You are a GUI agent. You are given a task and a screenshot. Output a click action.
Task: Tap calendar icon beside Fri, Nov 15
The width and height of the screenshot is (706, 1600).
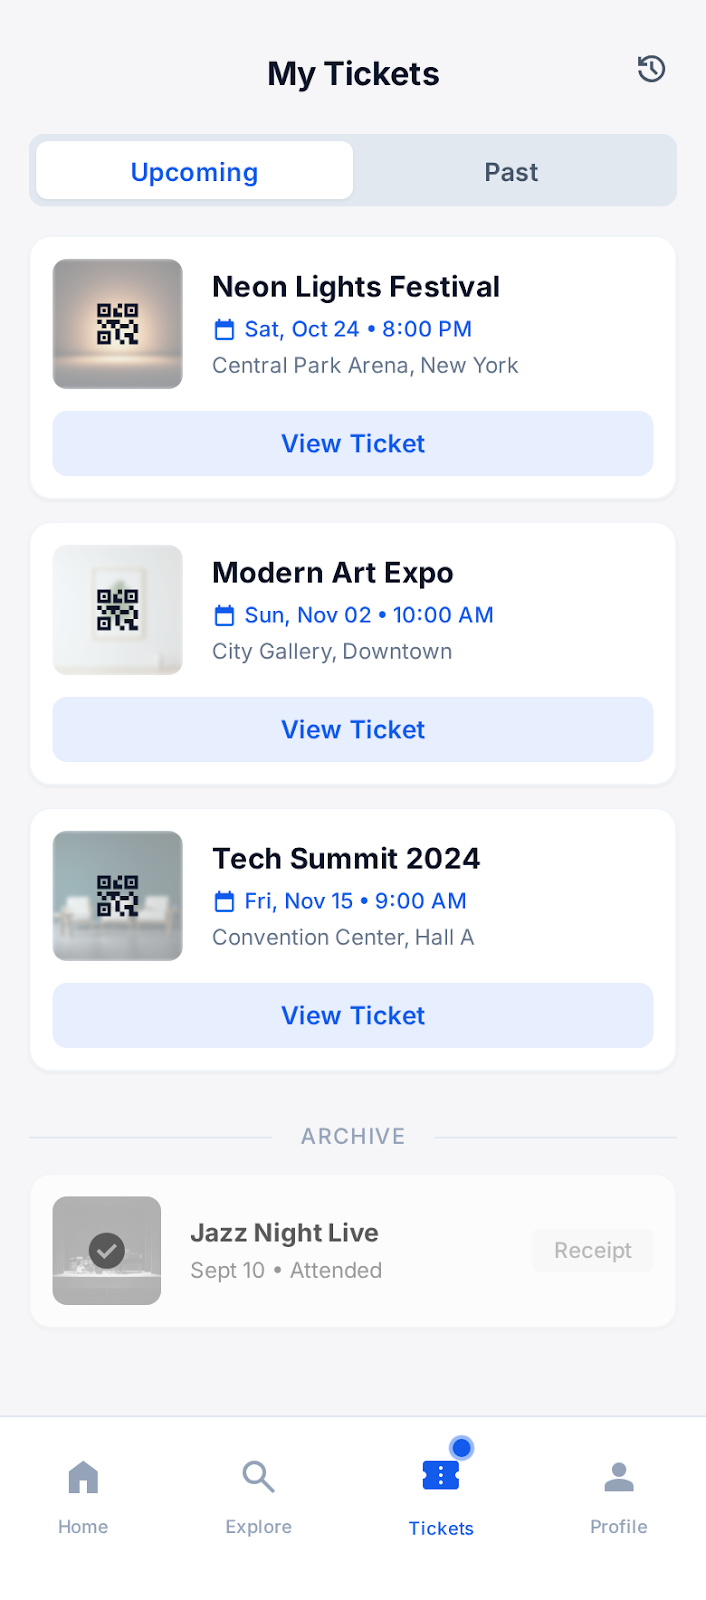pos(225,902)
